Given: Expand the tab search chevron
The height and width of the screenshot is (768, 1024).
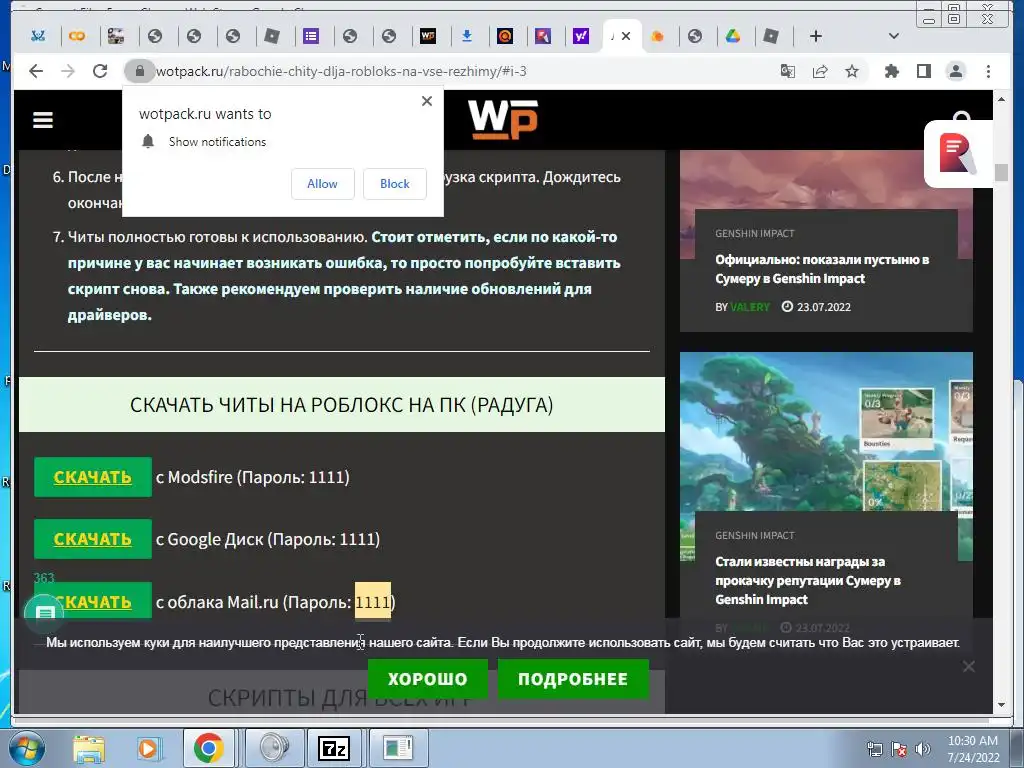Looking at the screenshot, I should (x=894, y=36).
